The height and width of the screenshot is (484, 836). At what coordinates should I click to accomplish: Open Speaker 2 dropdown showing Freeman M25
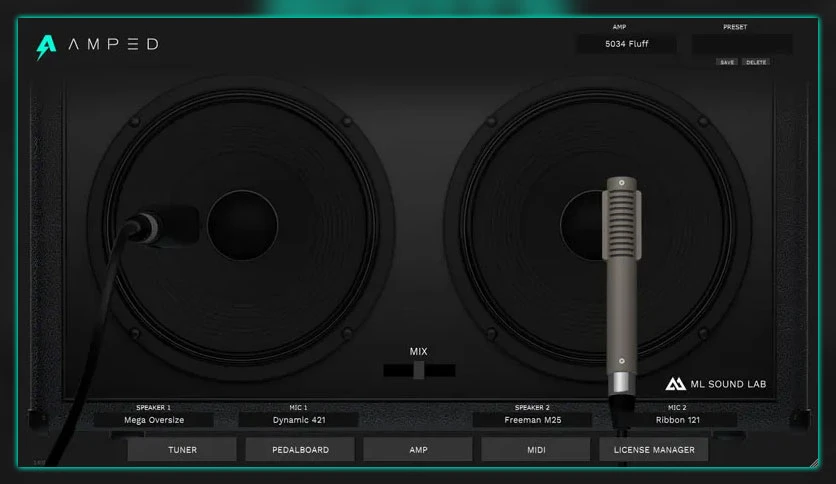[532, 420]
